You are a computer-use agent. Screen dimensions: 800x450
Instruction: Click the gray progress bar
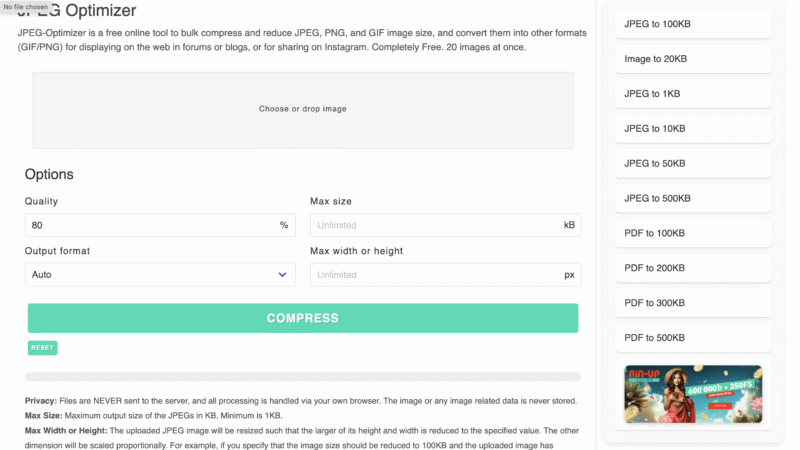(302, 377)
